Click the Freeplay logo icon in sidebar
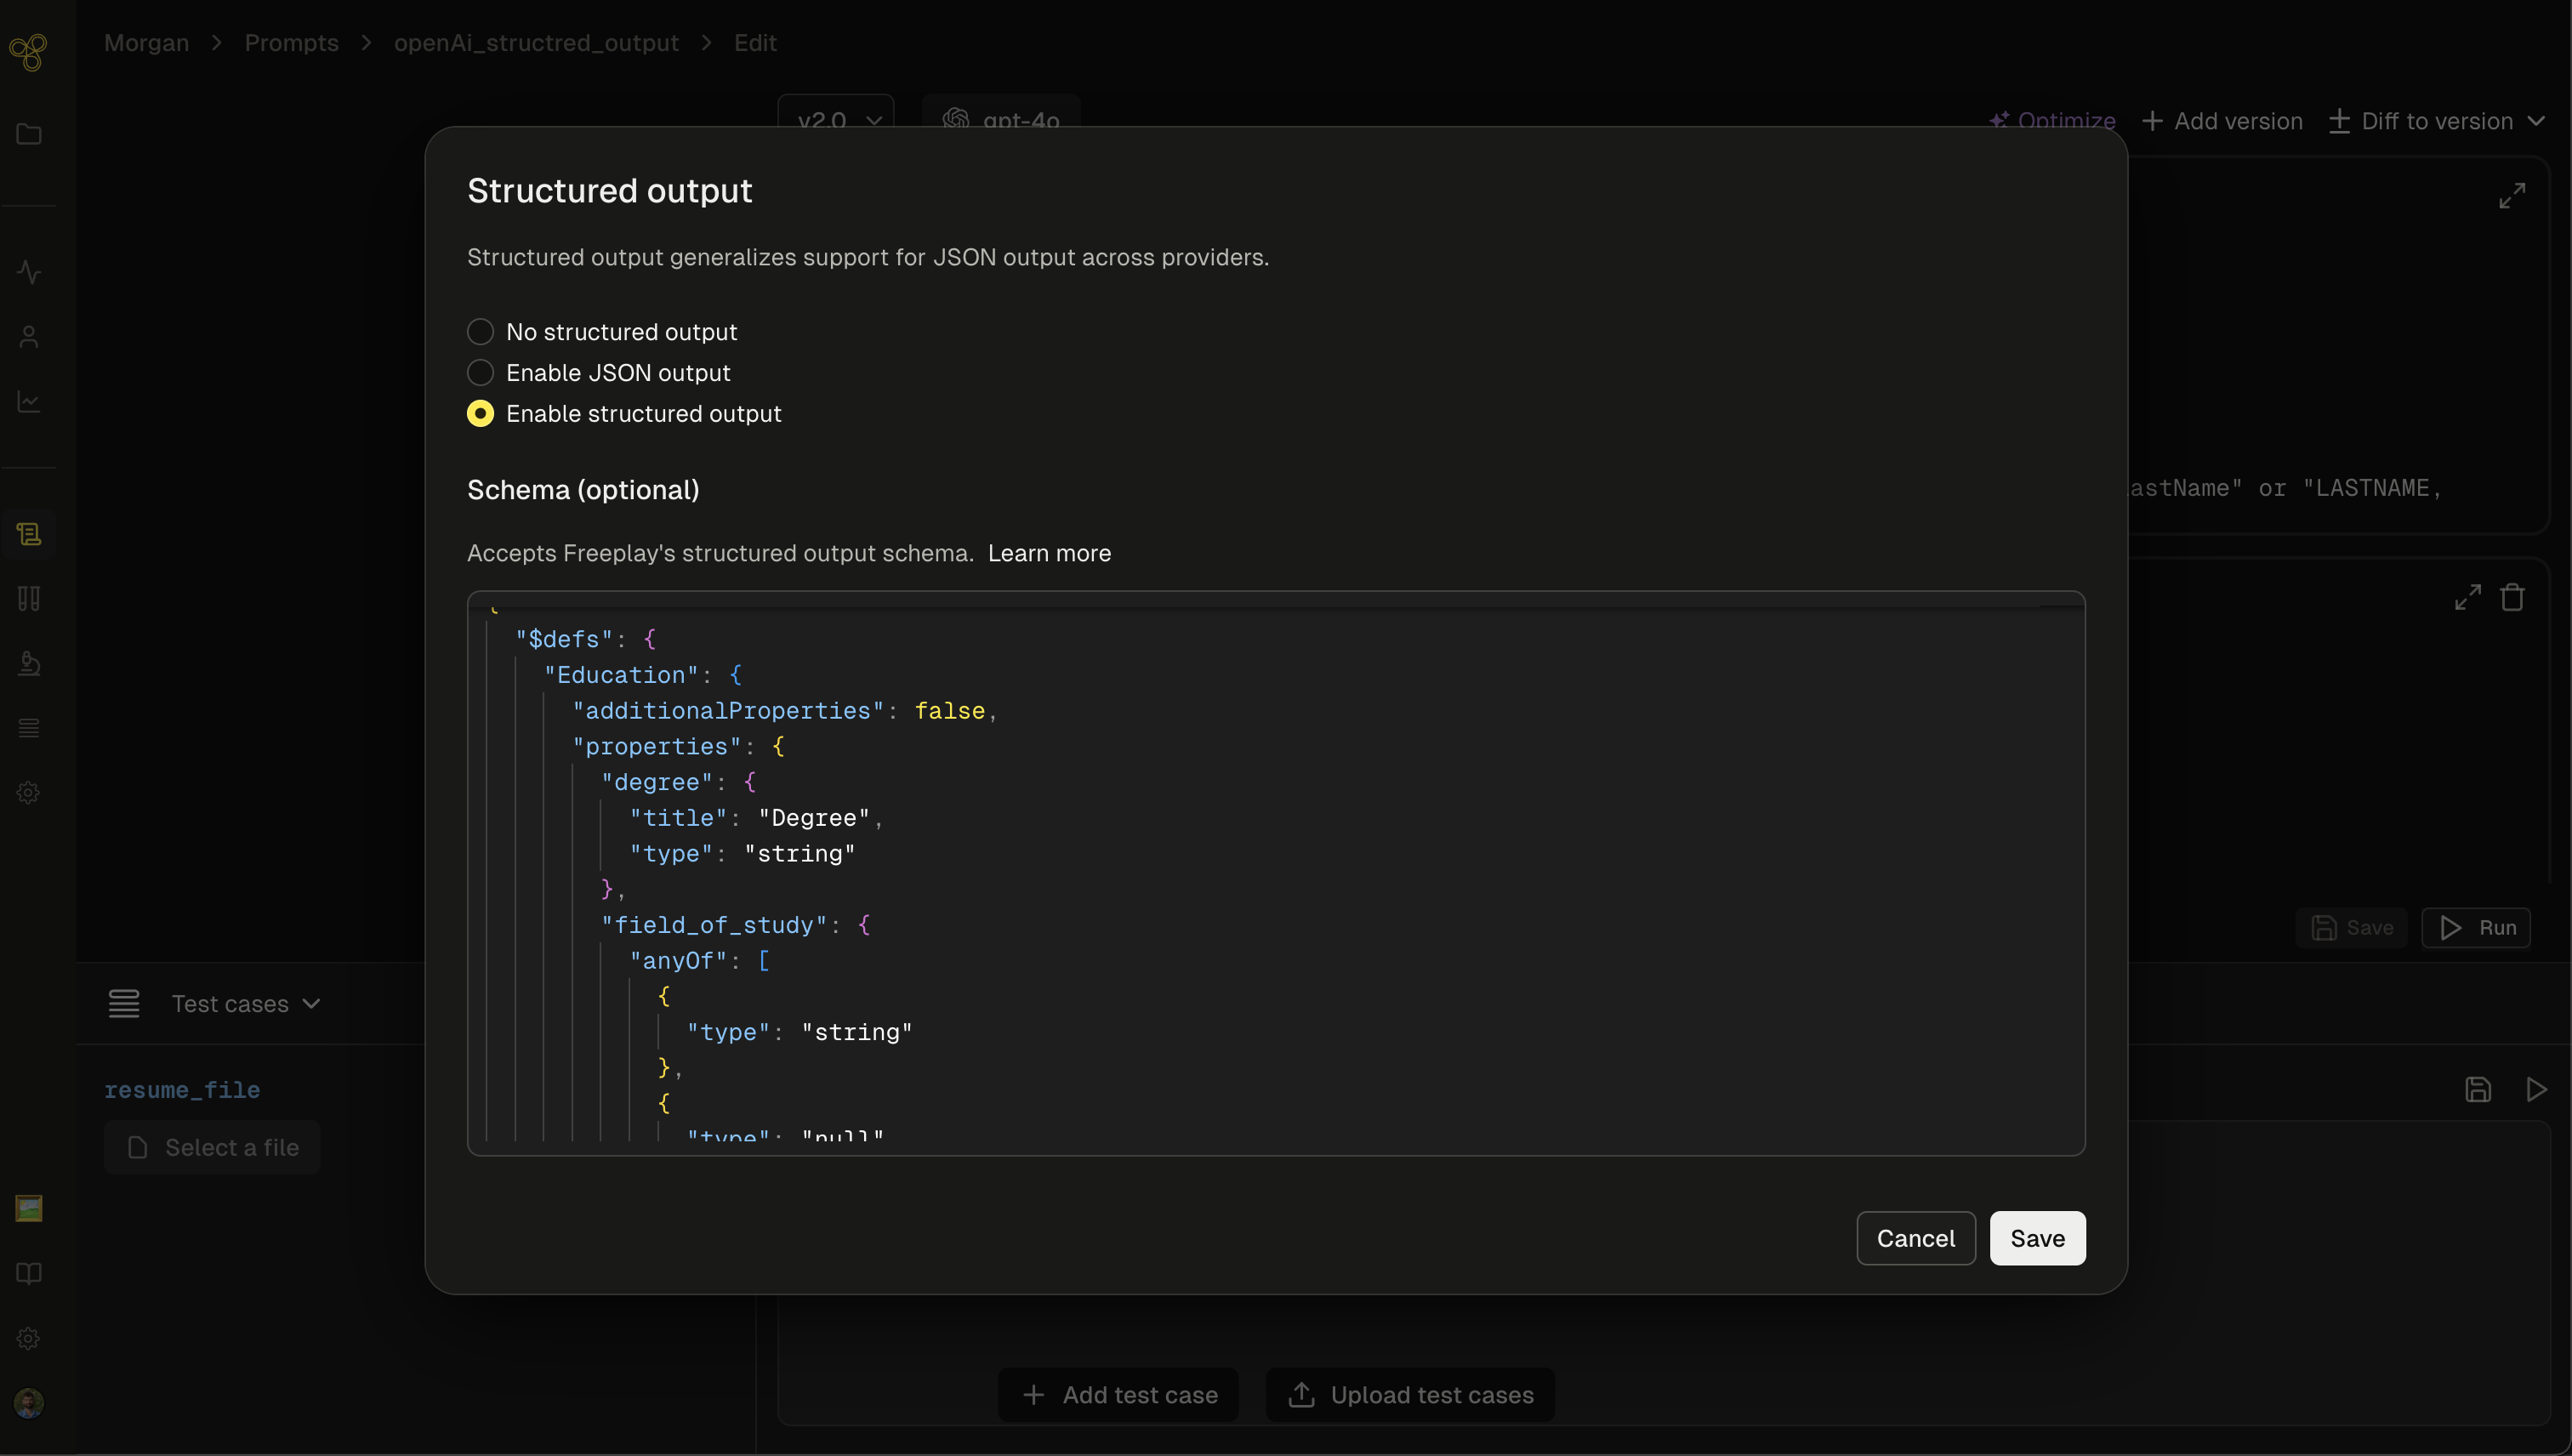 pos(28,51)
